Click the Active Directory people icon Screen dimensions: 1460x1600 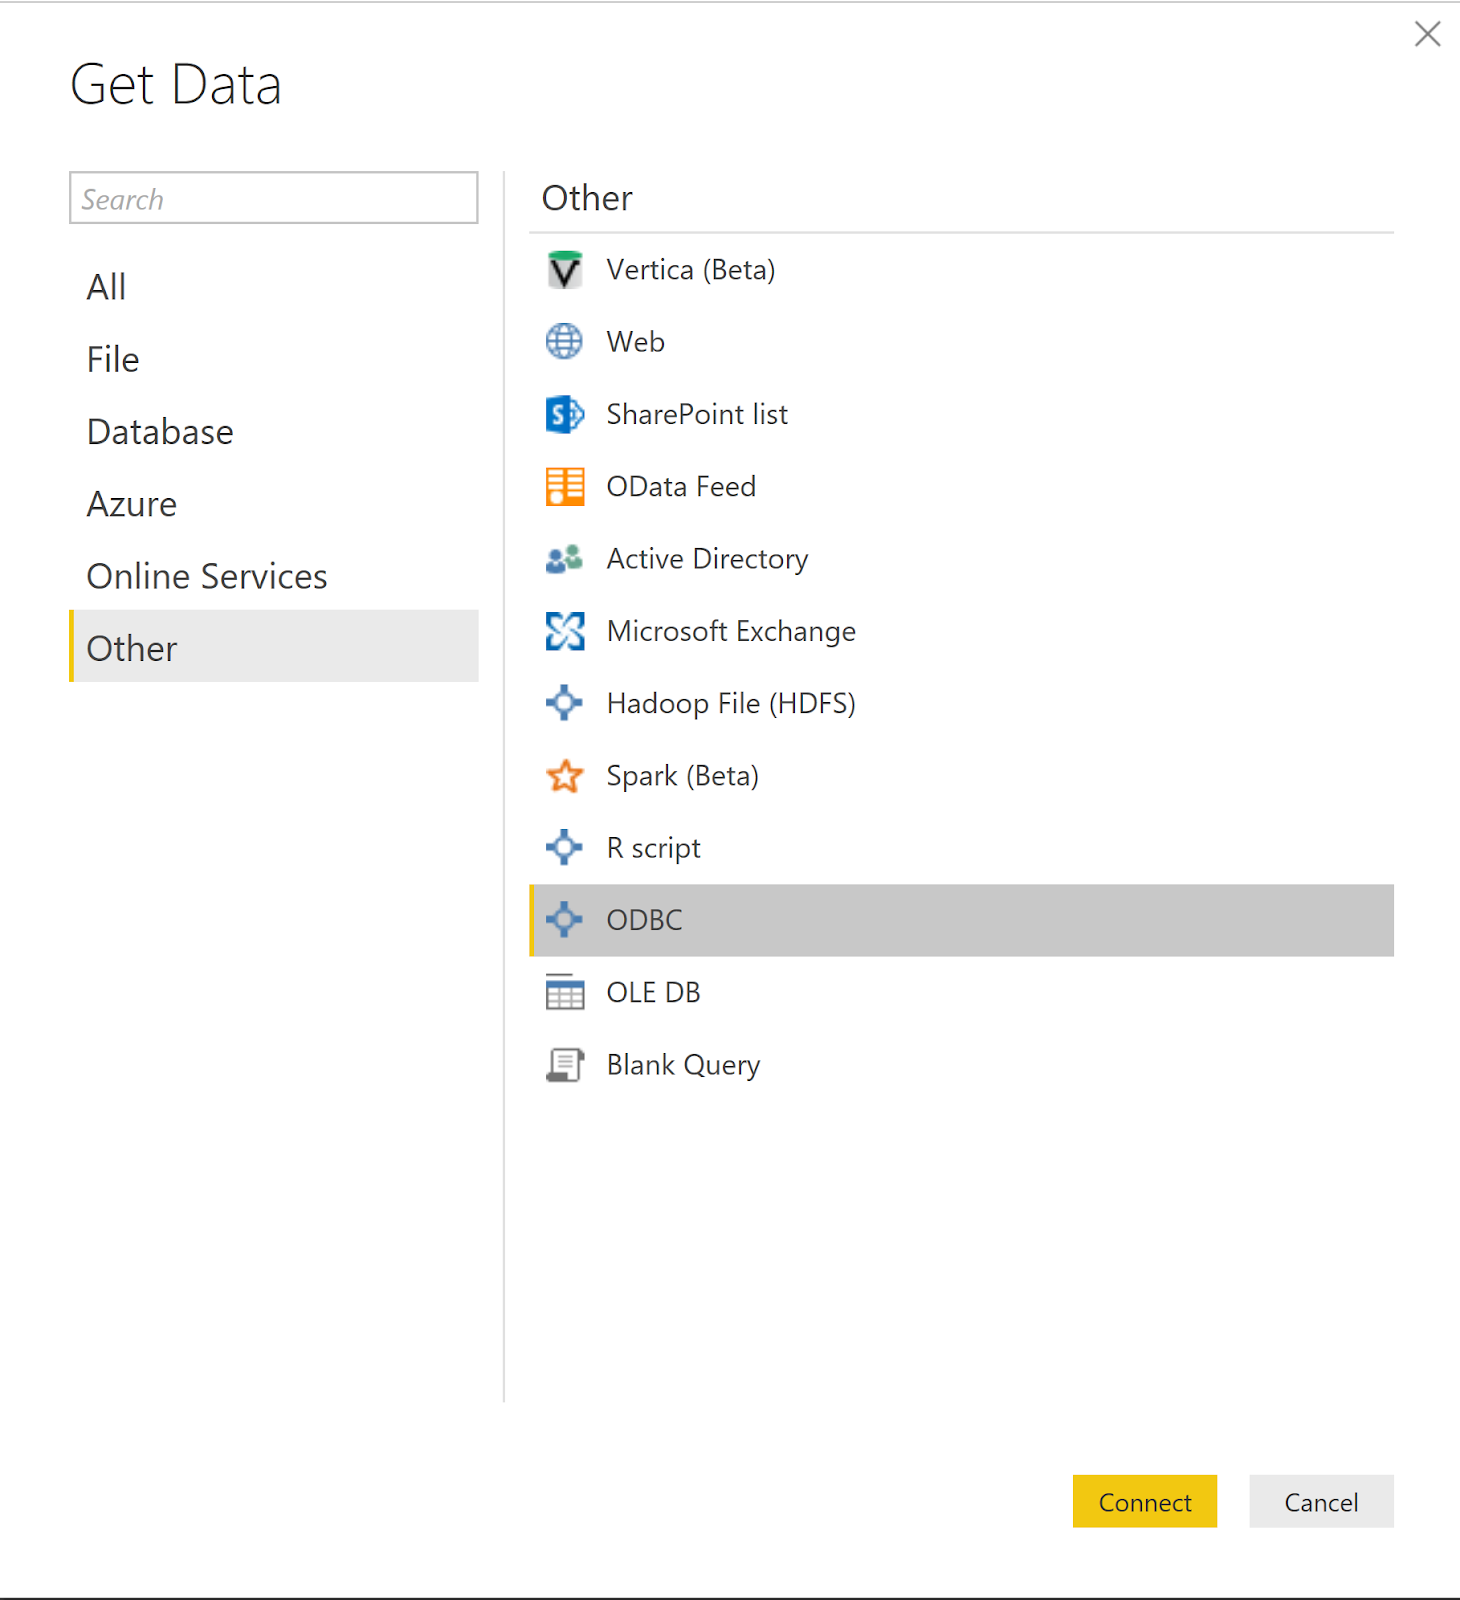point(565,559)
